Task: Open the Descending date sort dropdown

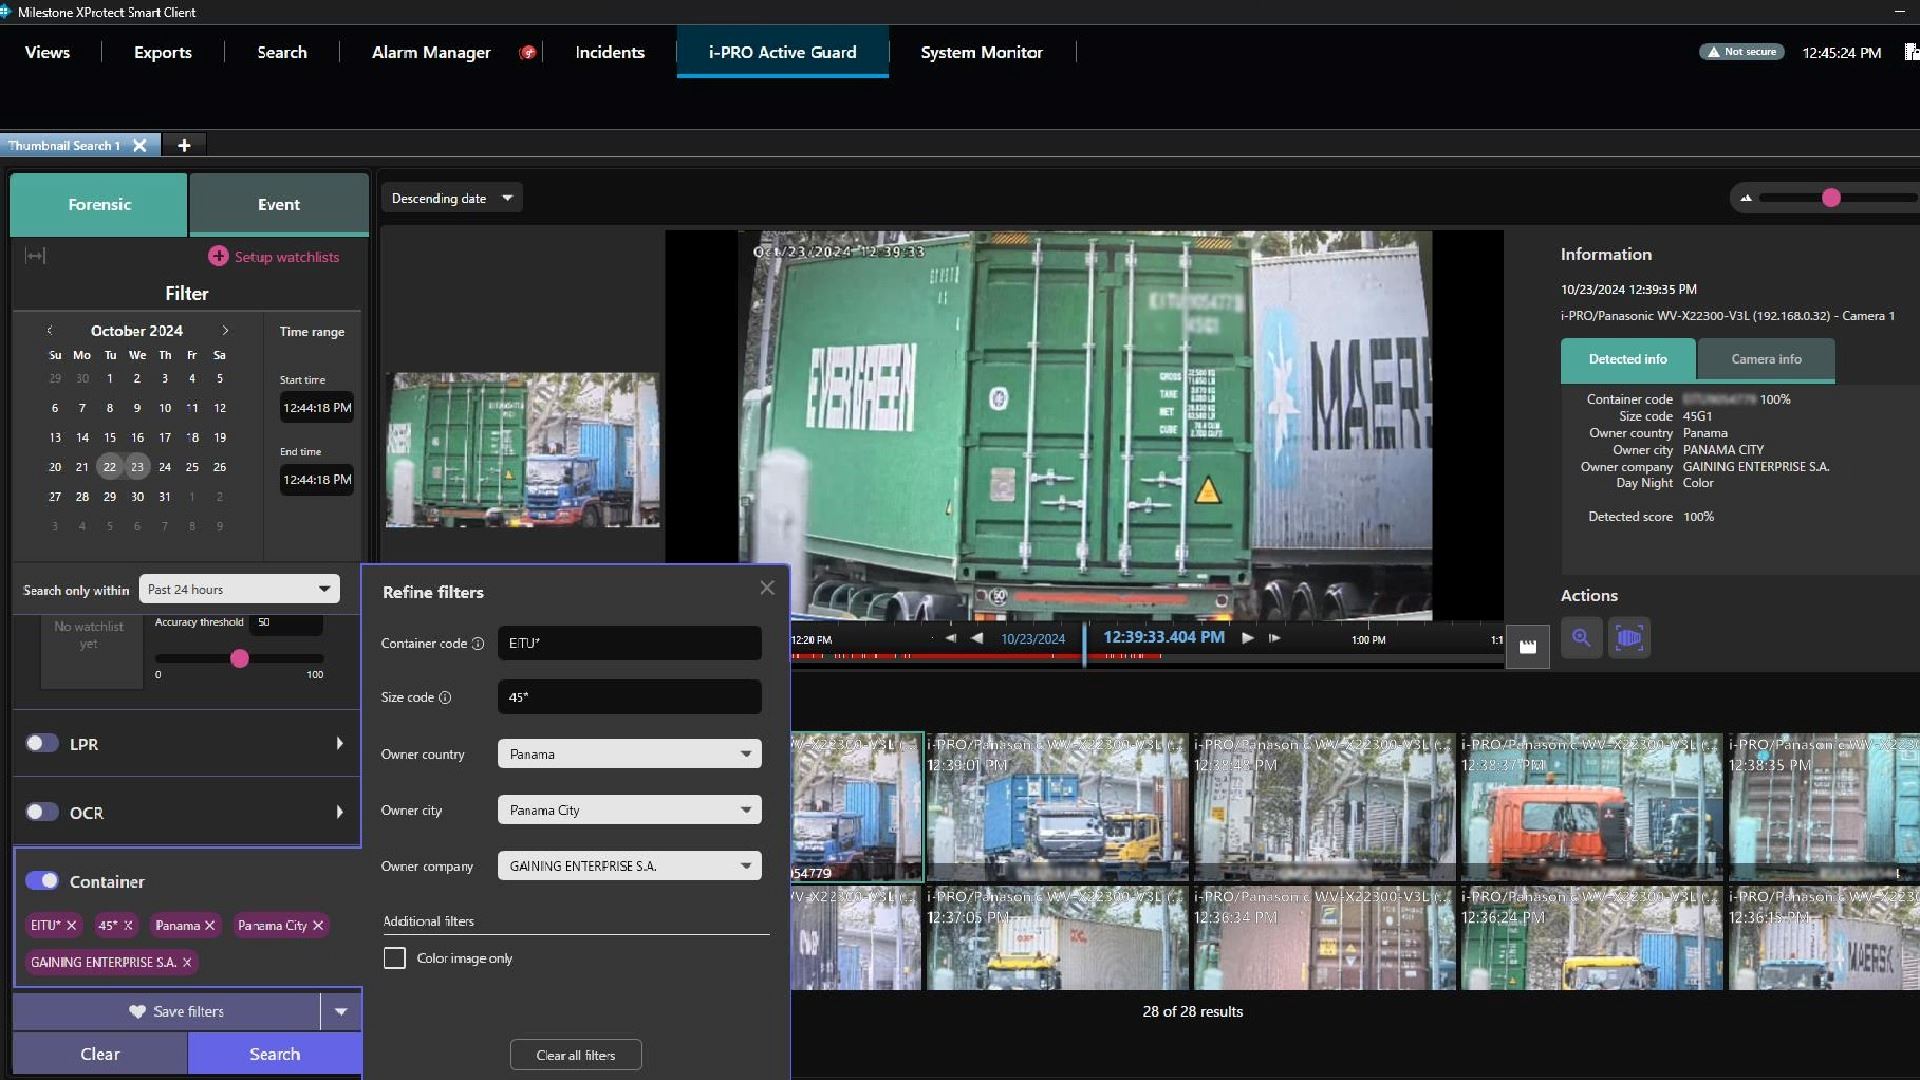Action: click(452, 198)
